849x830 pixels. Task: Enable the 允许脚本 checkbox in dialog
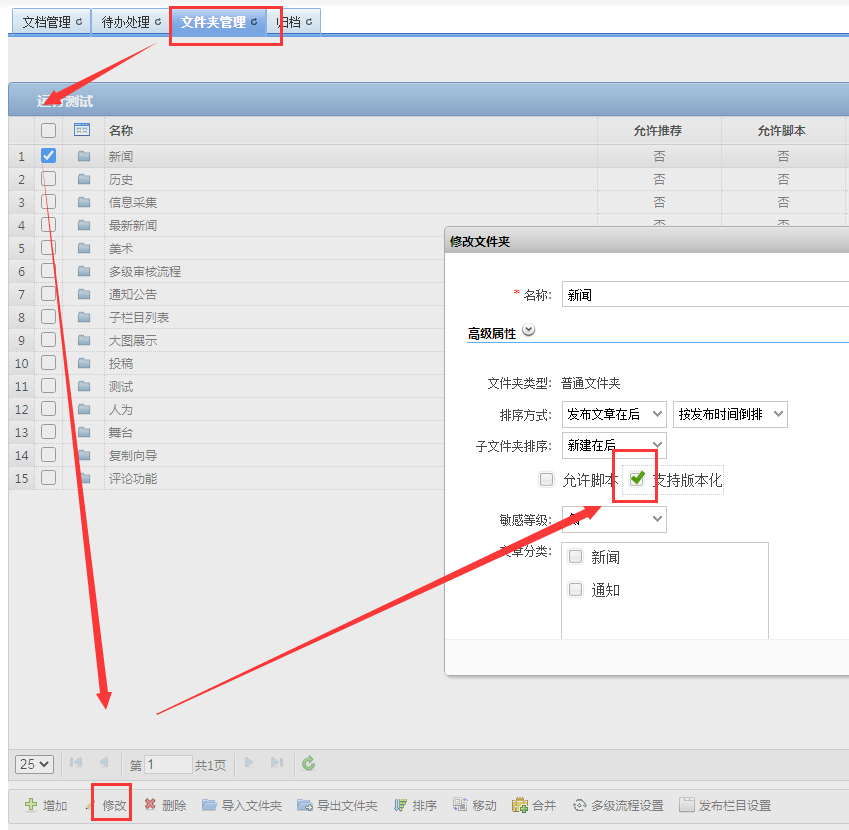(546, 480)
